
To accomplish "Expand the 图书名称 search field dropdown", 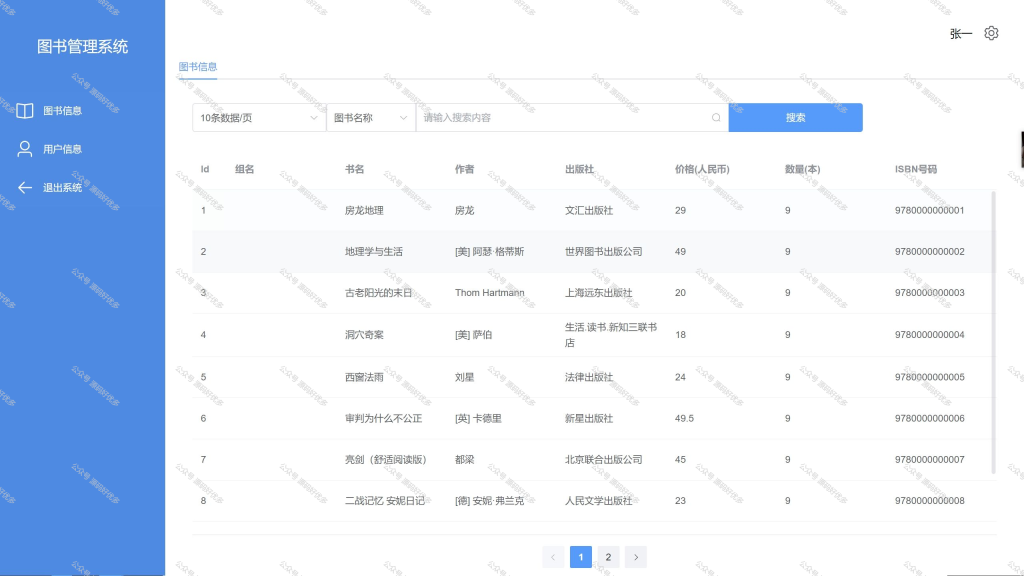I will coord(370,118).
